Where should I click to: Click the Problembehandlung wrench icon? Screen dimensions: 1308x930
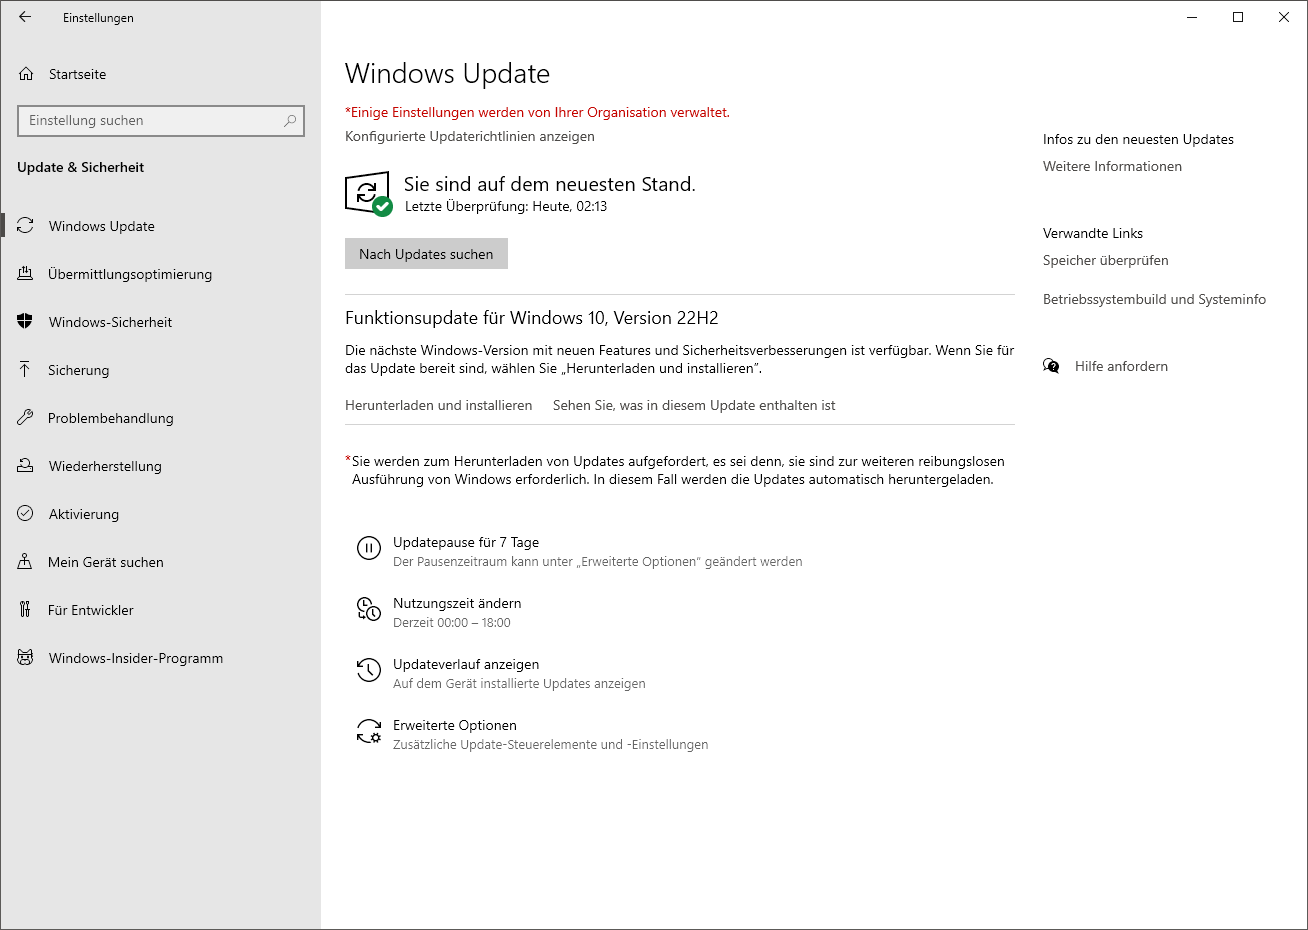pyautogui.click(x=25, y=418)
